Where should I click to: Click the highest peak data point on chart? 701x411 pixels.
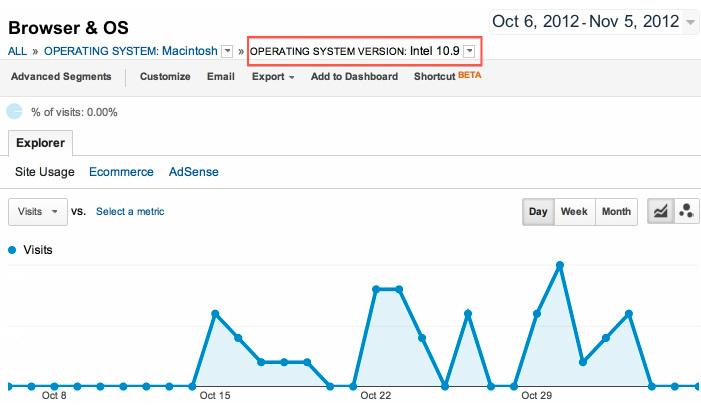coord(560,265)
